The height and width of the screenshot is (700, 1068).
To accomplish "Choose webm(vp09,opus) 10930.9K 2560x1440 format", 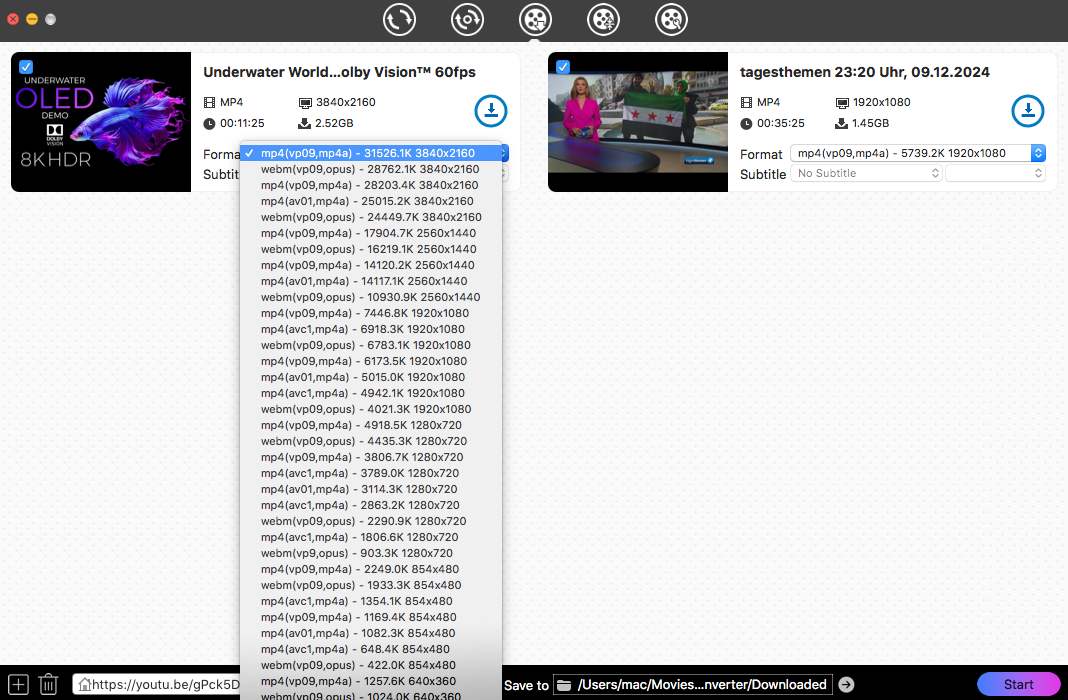I will [x=371, y=297].
